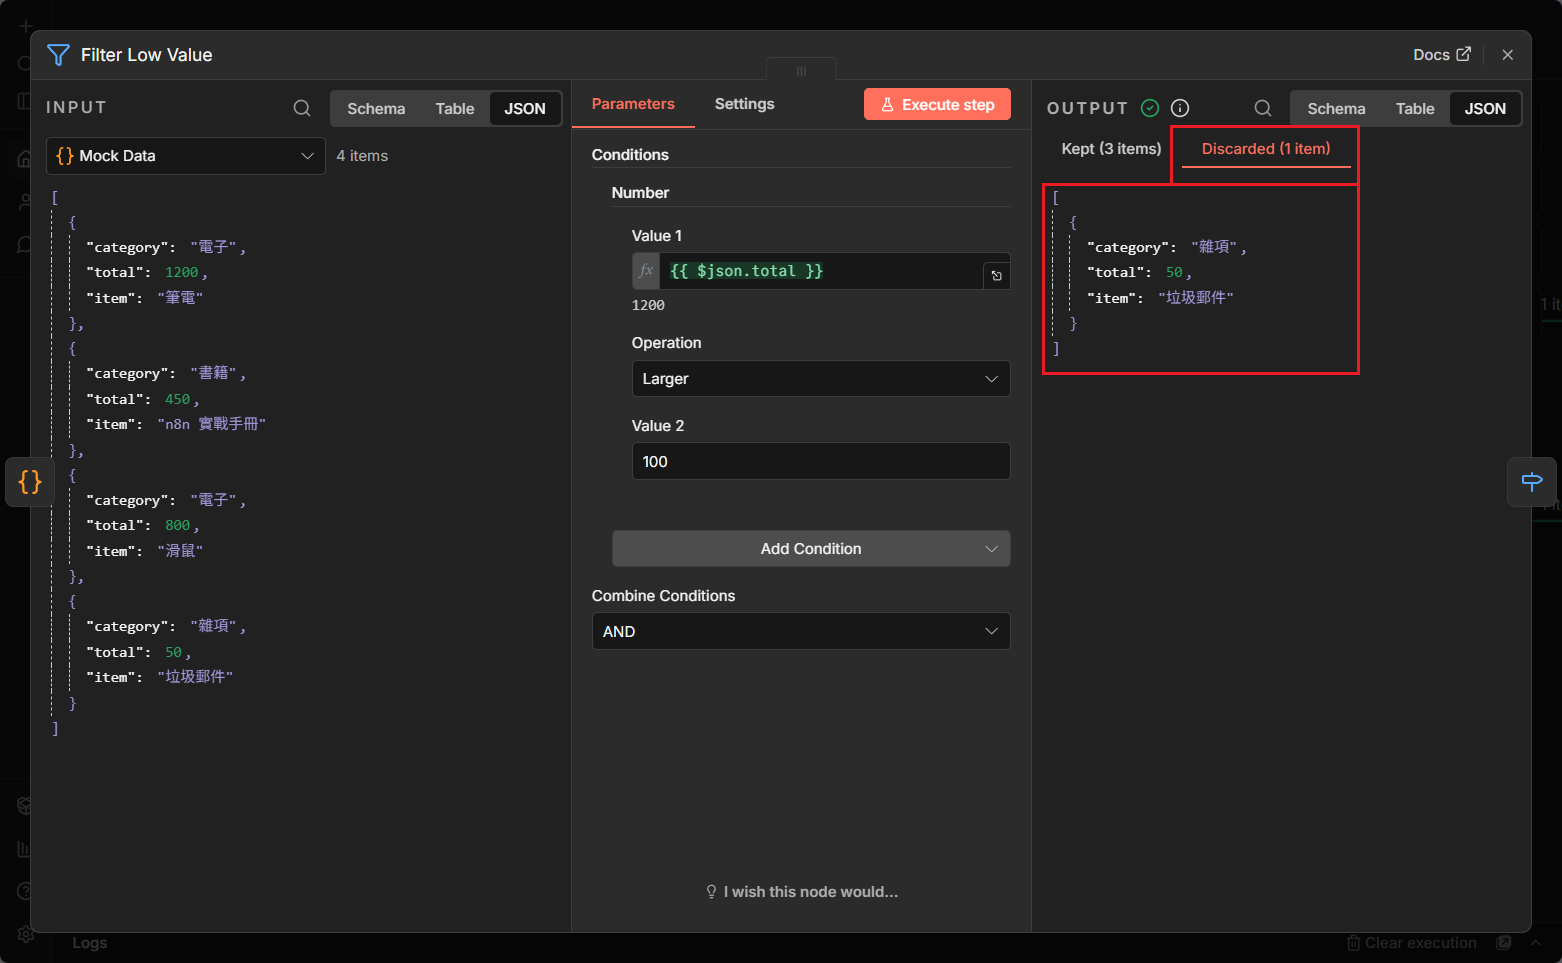
Task: Click the output info icon
Action: click(x=1180, y=108)
